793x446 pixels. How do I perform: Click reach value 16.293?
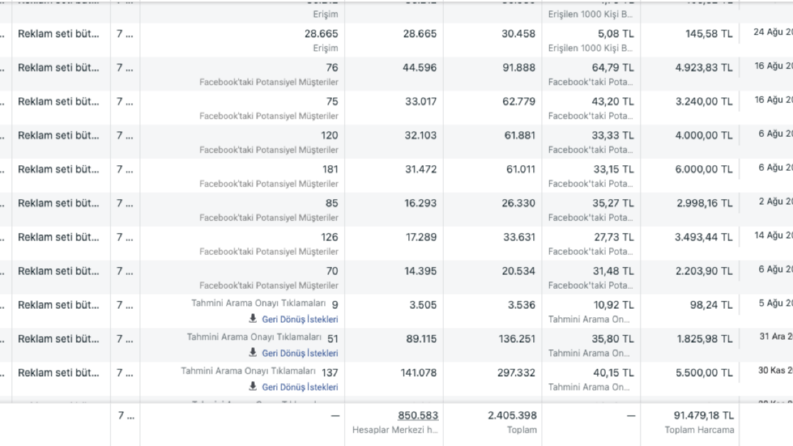pyautogui.click(x=421, y=203)
